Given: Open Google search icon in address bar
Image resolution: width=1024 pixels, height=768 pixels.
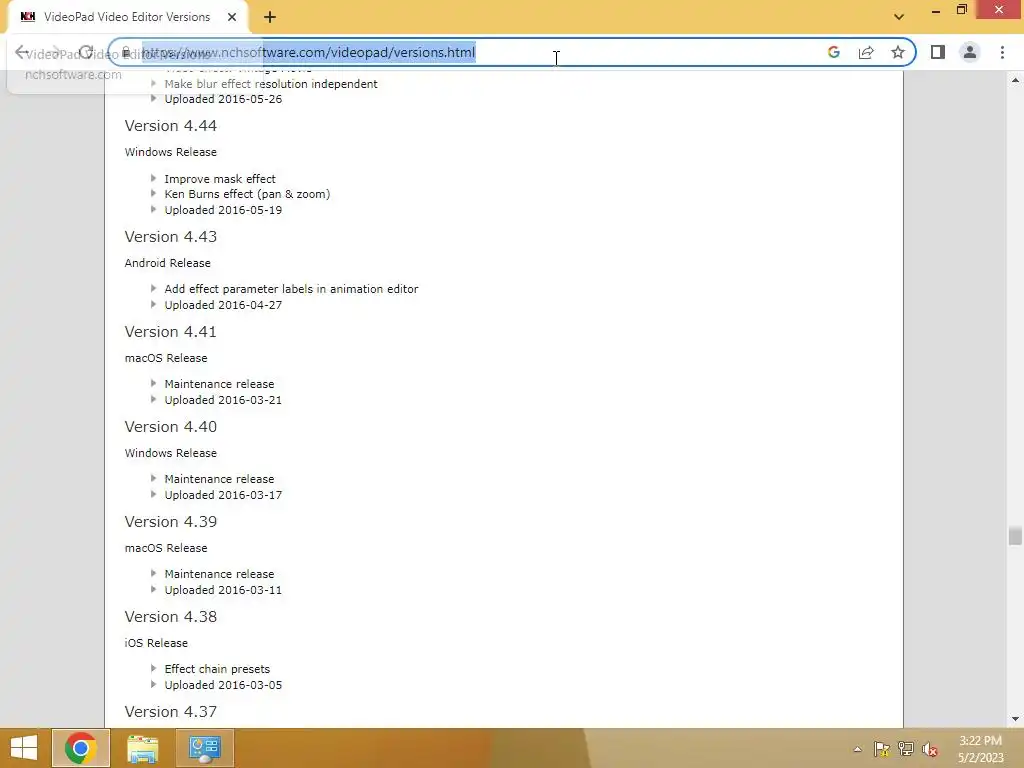Looking at the screenshot, I should (833, 52).
